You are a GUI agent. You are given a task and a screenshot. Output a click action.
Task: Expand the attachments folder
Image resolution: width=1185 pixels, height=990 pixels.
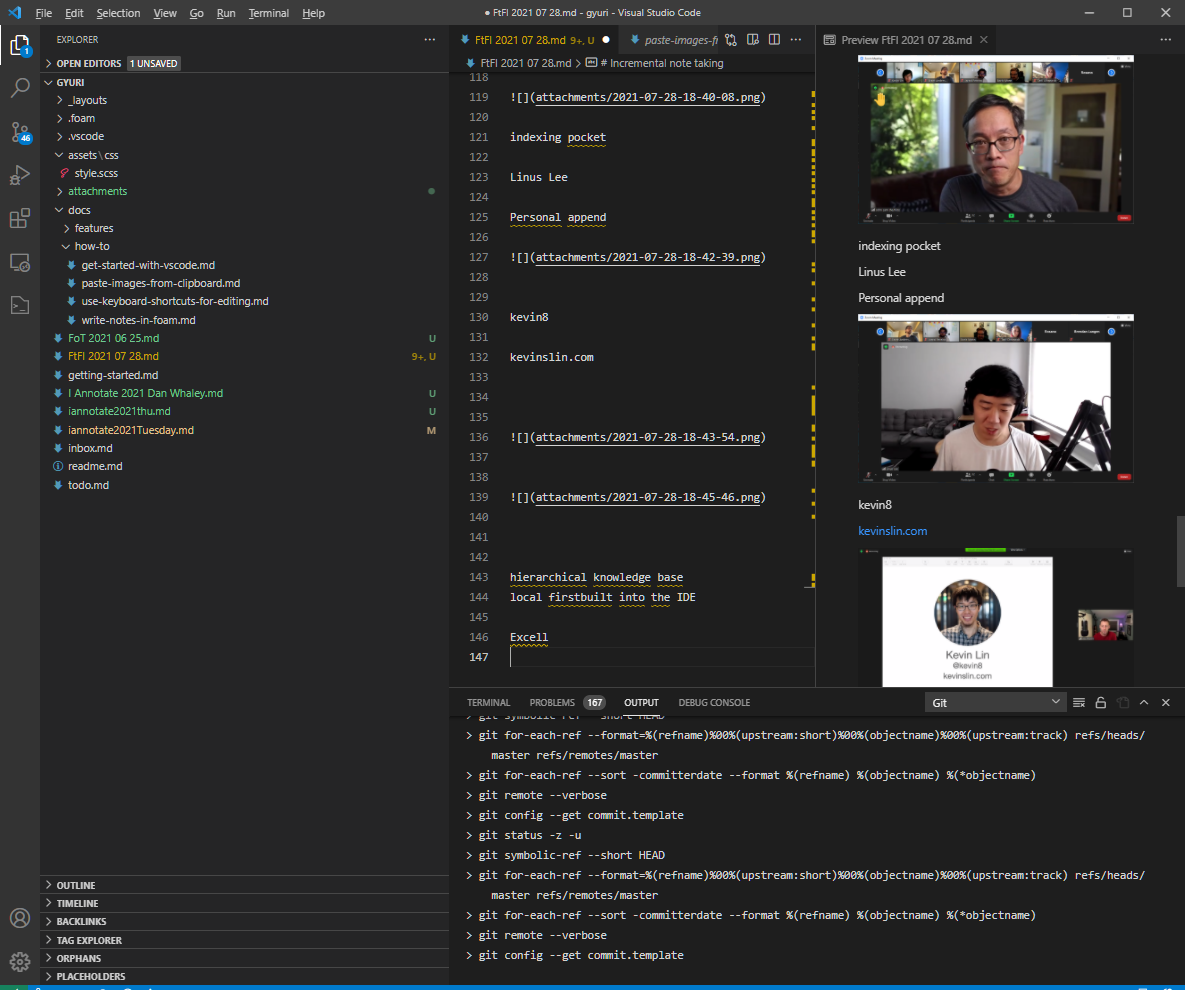[x=97, y=191]
